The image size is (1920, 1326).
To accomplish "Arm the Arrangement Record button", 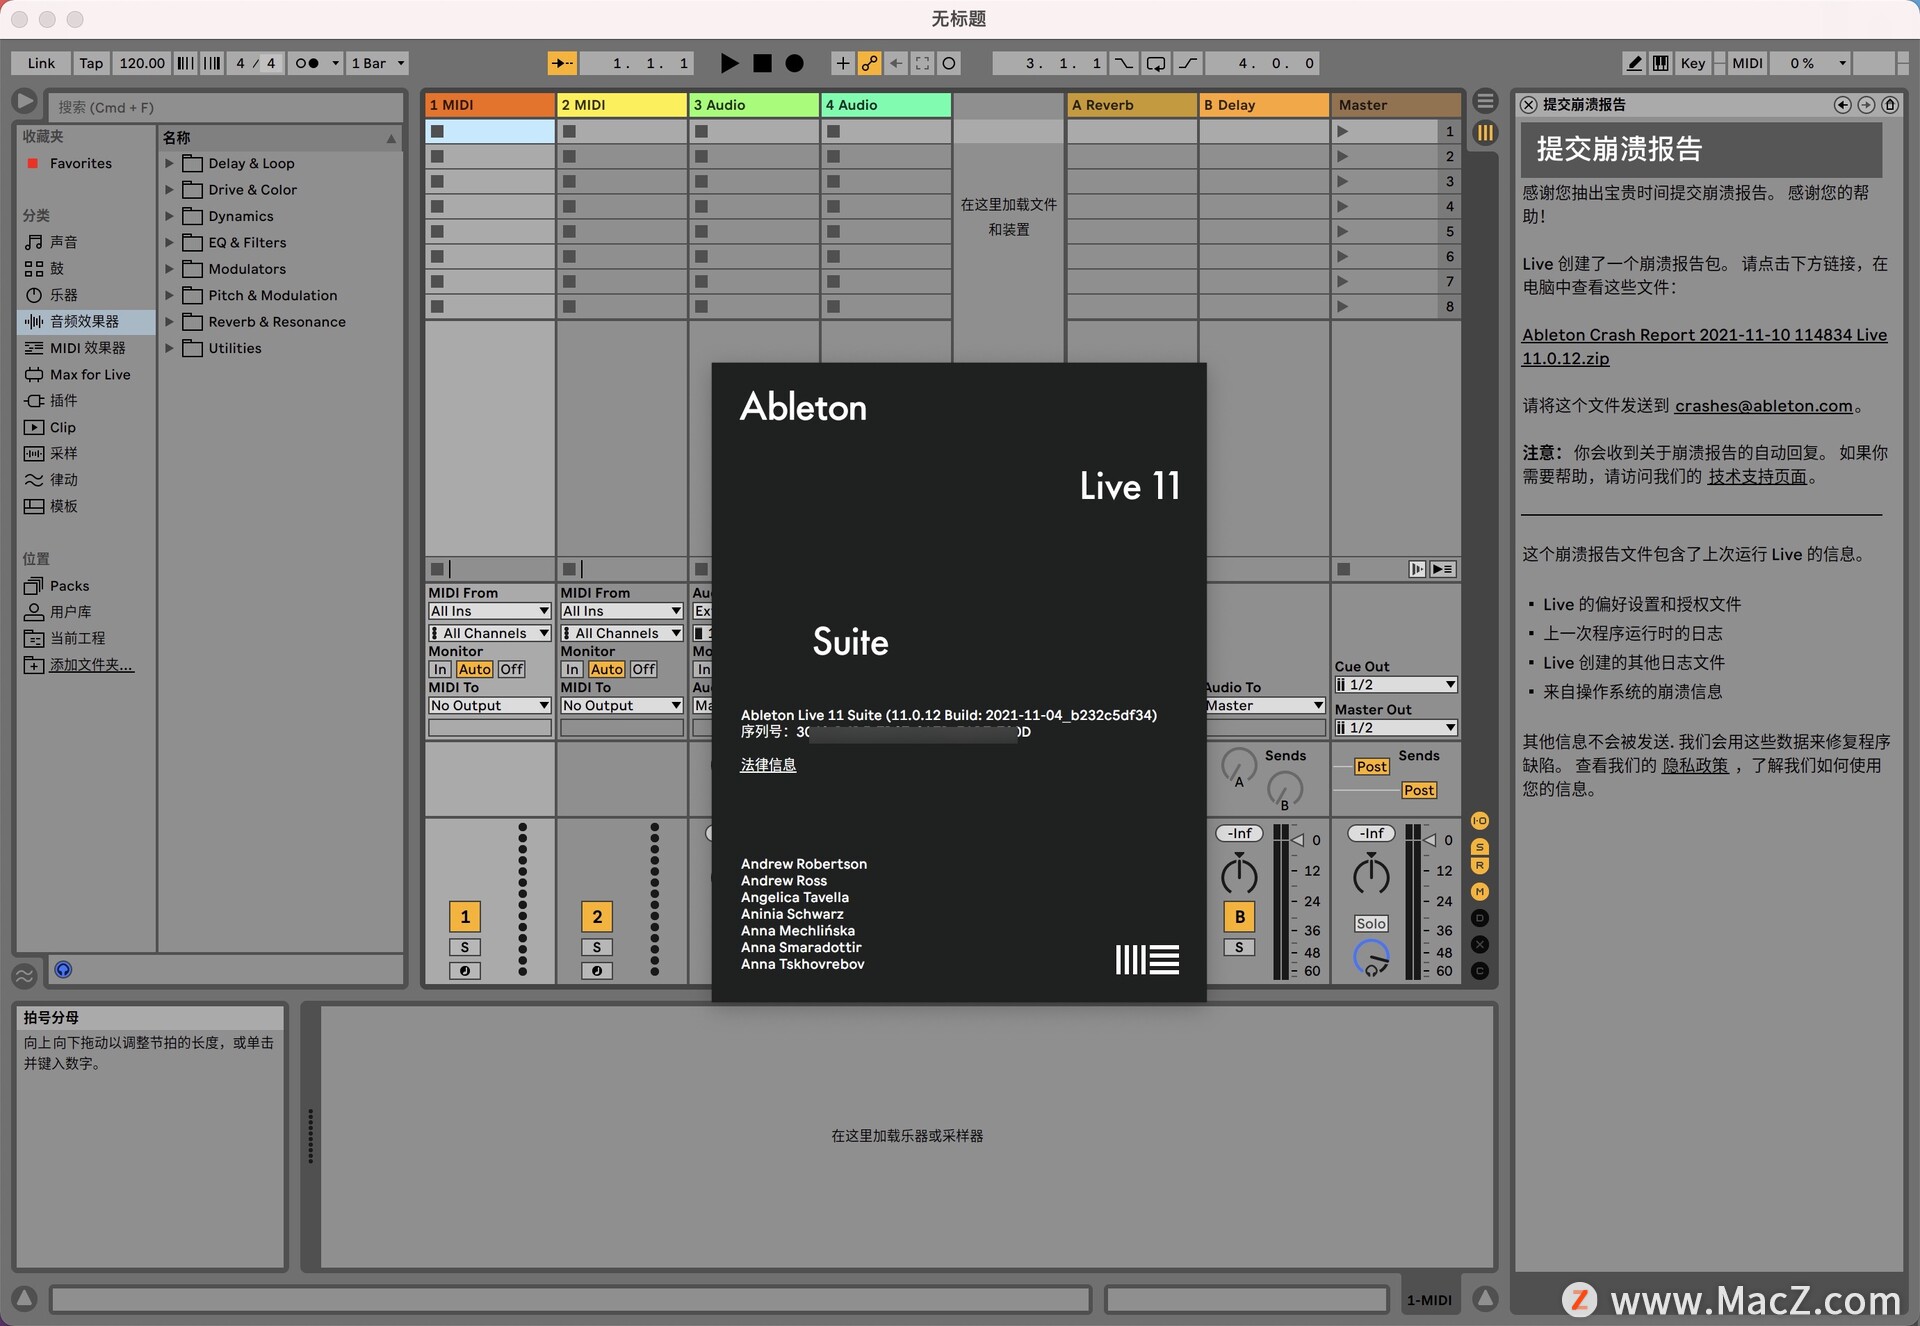I will pyautogui.click(x=794, y=63).
